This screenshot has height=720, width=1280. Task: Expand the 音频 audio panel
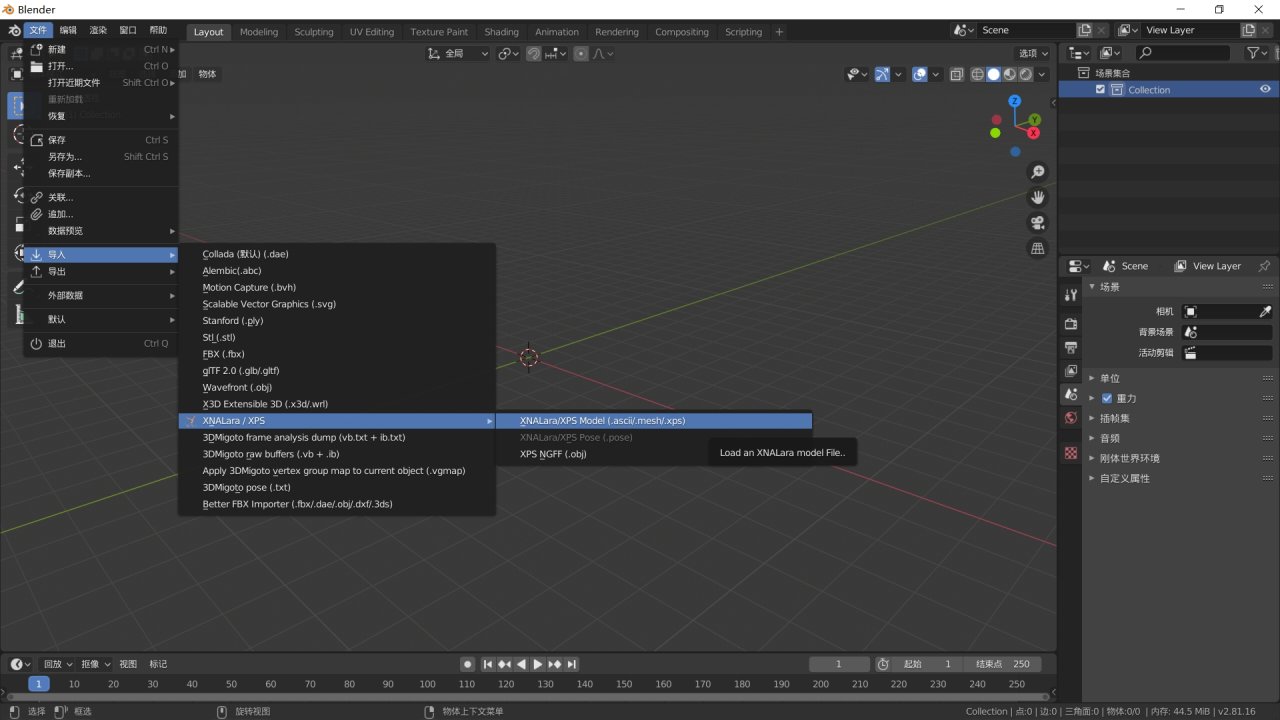pos(1109,438)
